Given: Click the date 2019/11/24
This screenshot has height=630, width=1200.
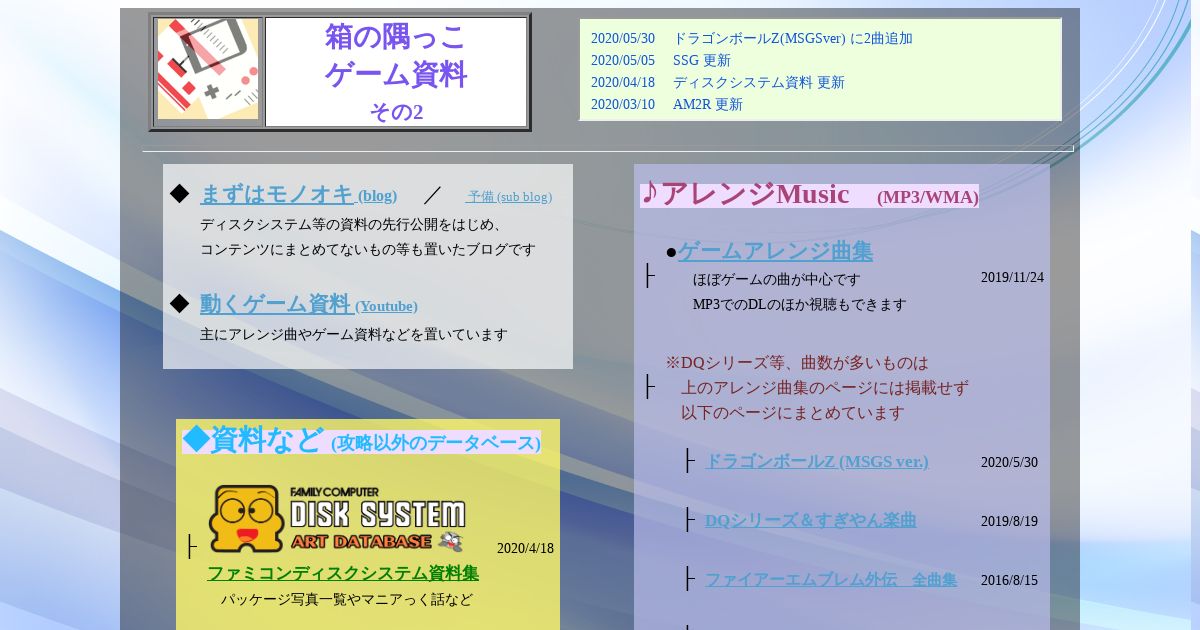Looking at the screenshot, I should pos(1012,277).
